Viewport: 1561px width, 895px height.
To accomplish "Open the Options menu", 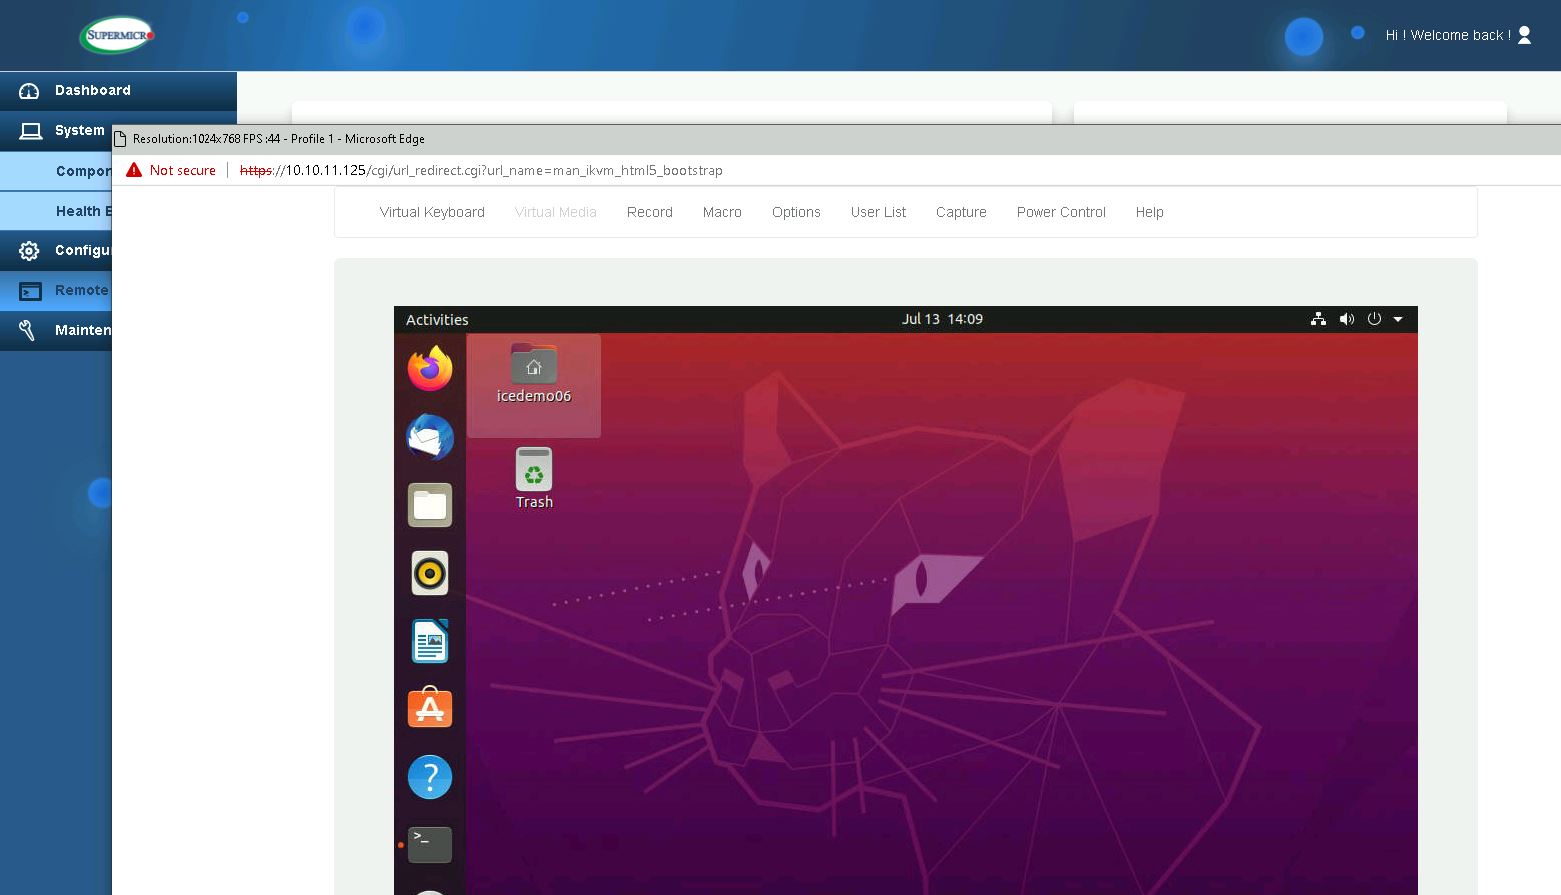I will click(796, 212).
